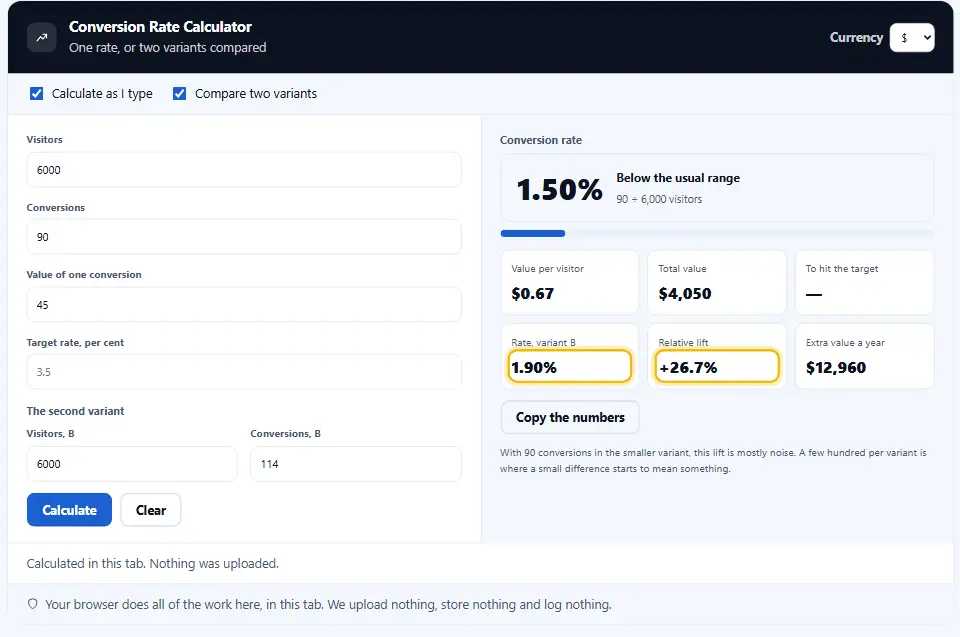Click the Below the usual range text
This screenshot has width=960, height=637.
(x=678, y=178)
